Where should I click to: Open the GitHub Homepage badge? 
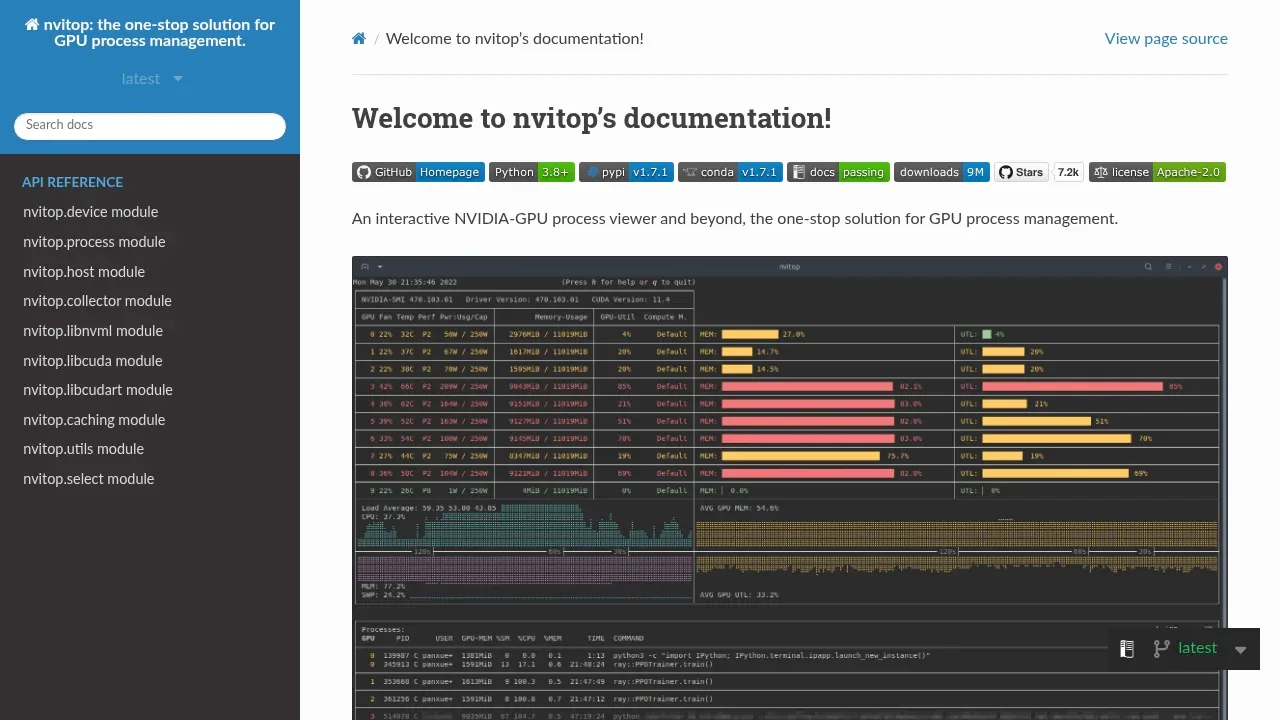pos(418,172)
